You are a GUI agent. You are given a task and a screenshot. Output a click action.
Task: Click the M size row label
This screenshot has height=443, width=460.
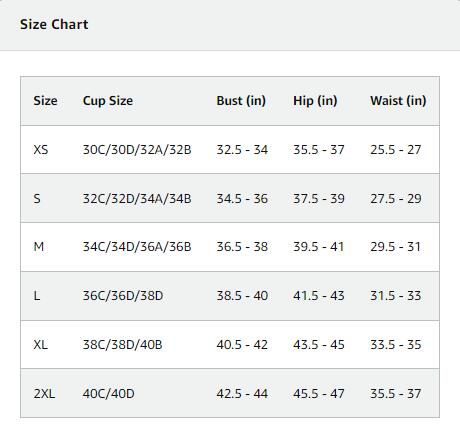click(39, 247)
